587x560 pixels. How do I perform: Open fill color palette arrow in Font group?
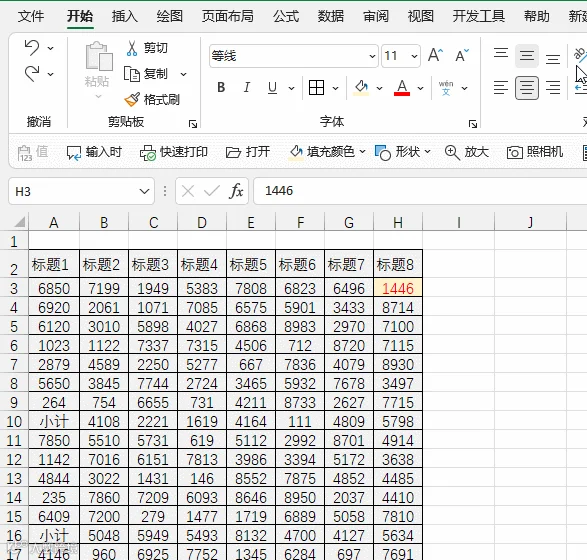[x=380, y=88]
